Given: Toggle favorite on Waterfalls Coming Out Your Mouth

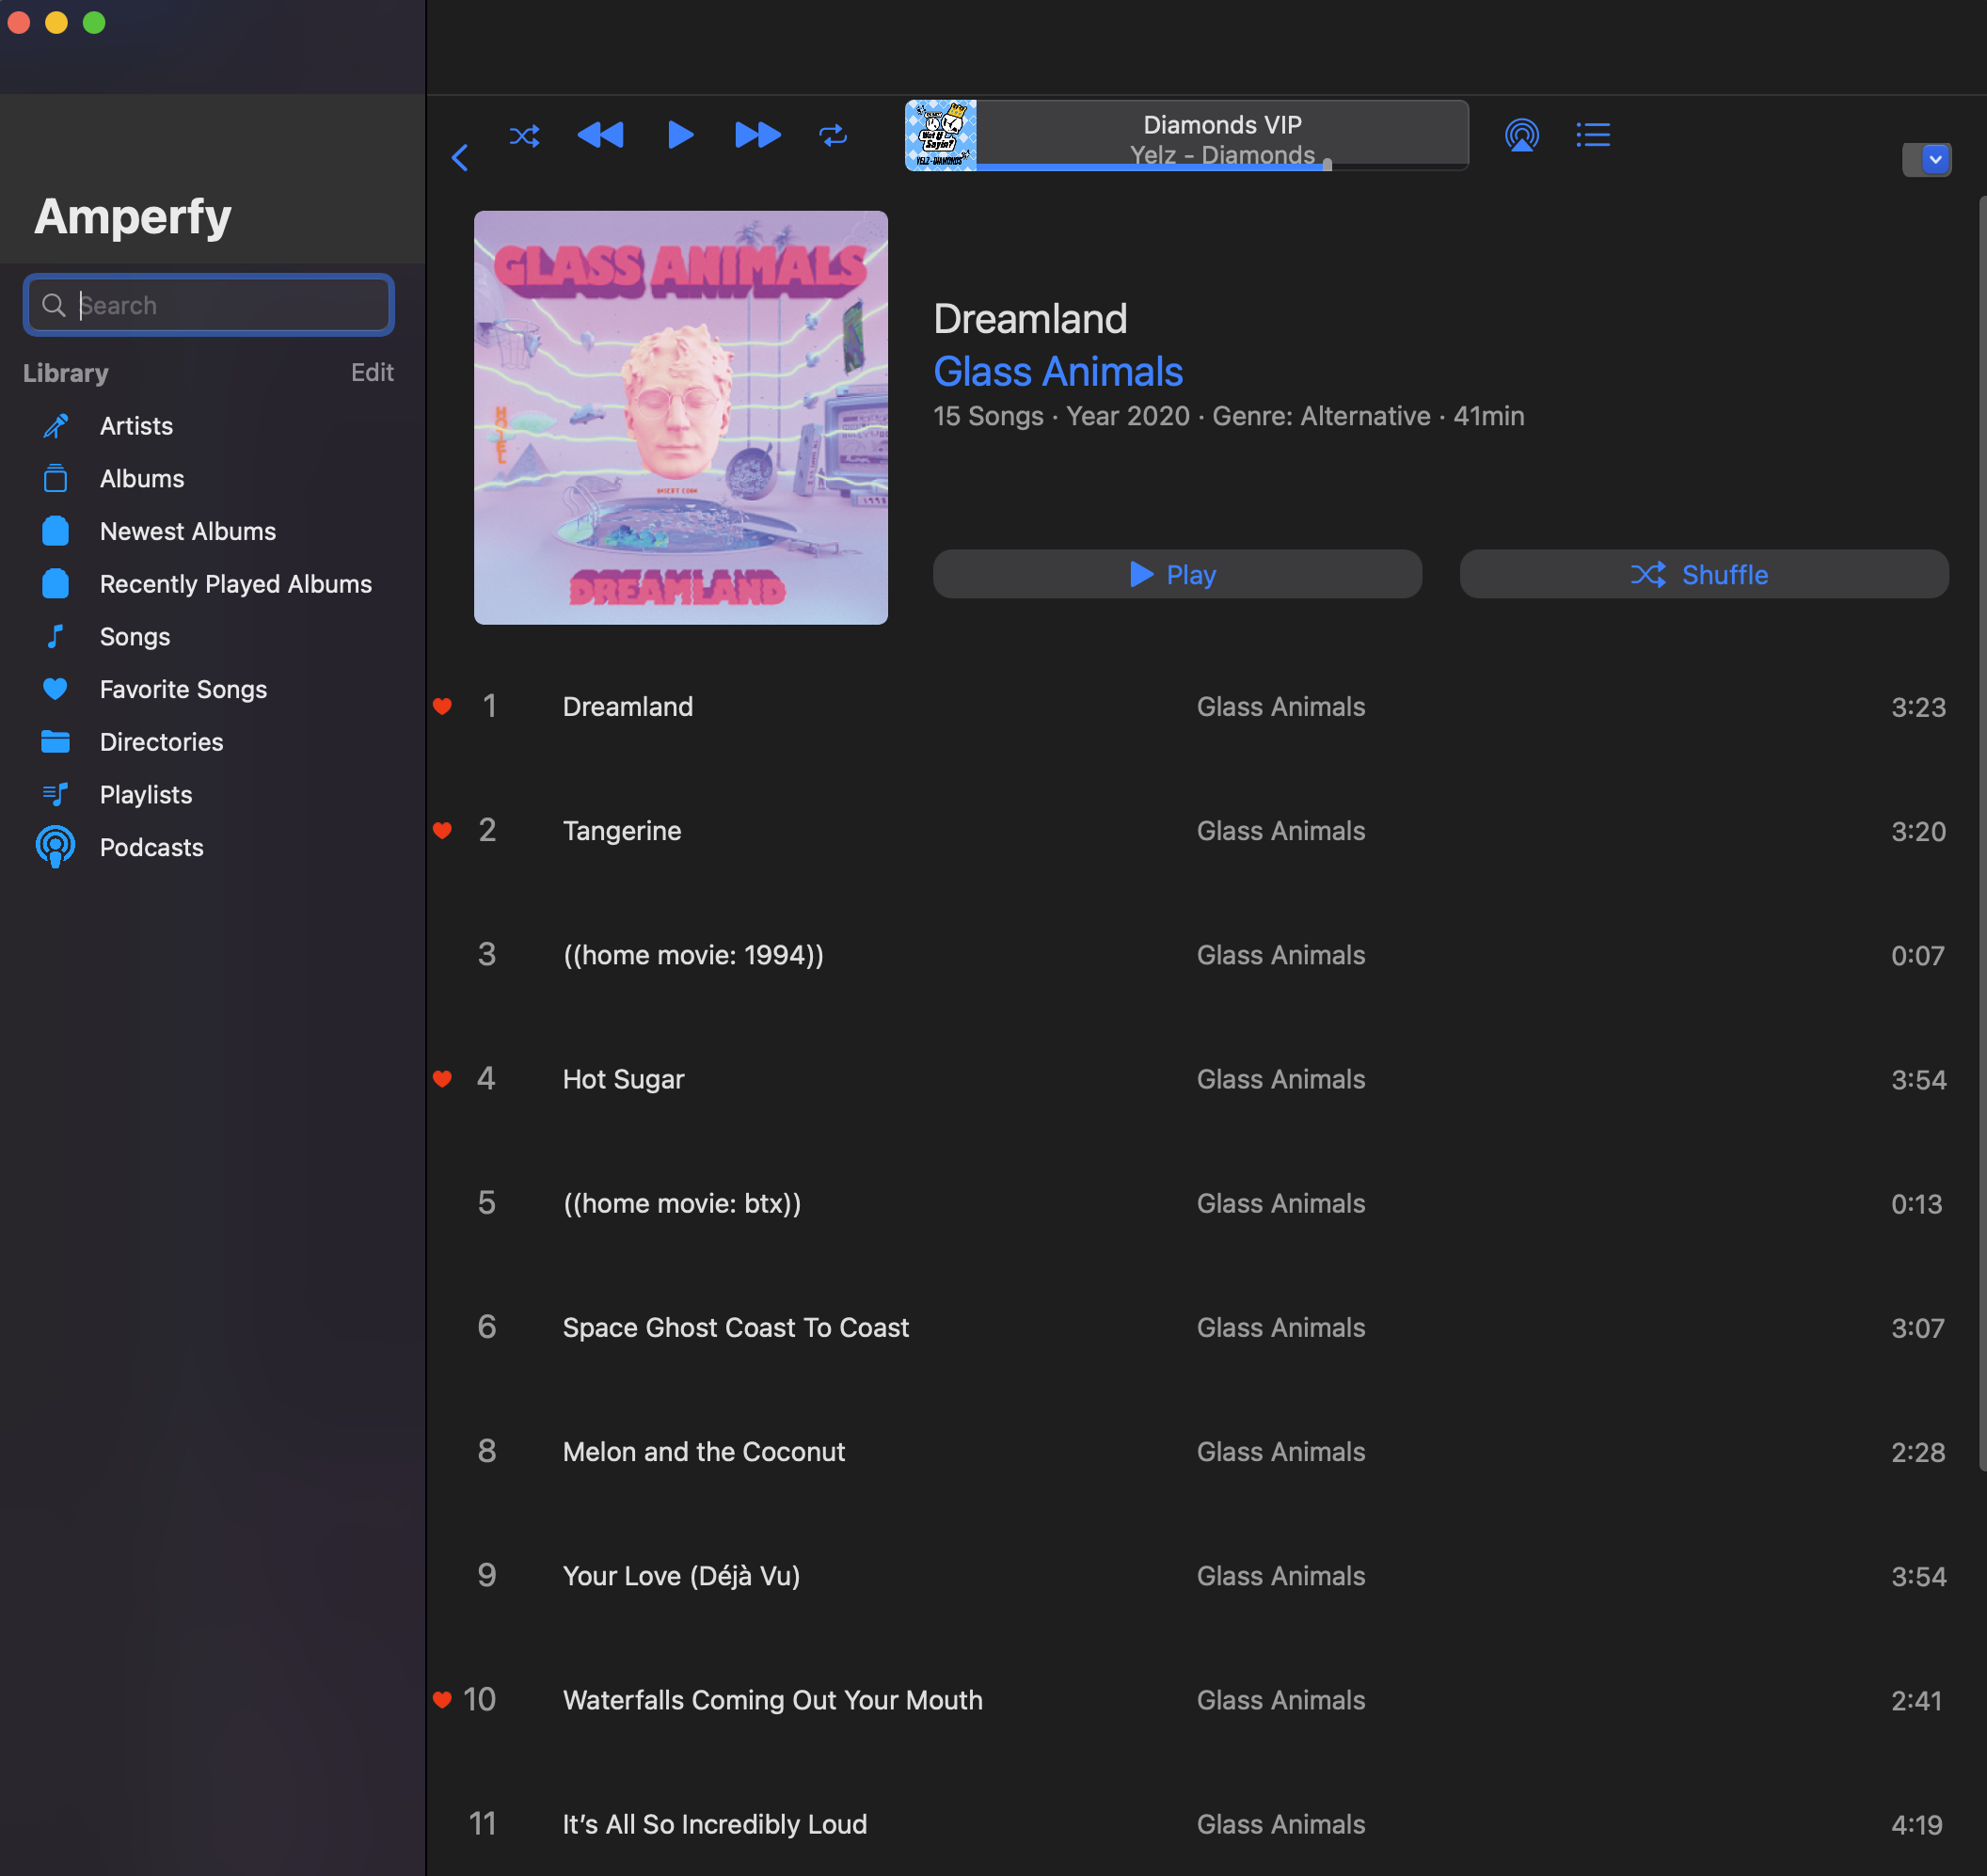Looking at the screenshot, I should pyautogui.click(x=441, y=1698).
